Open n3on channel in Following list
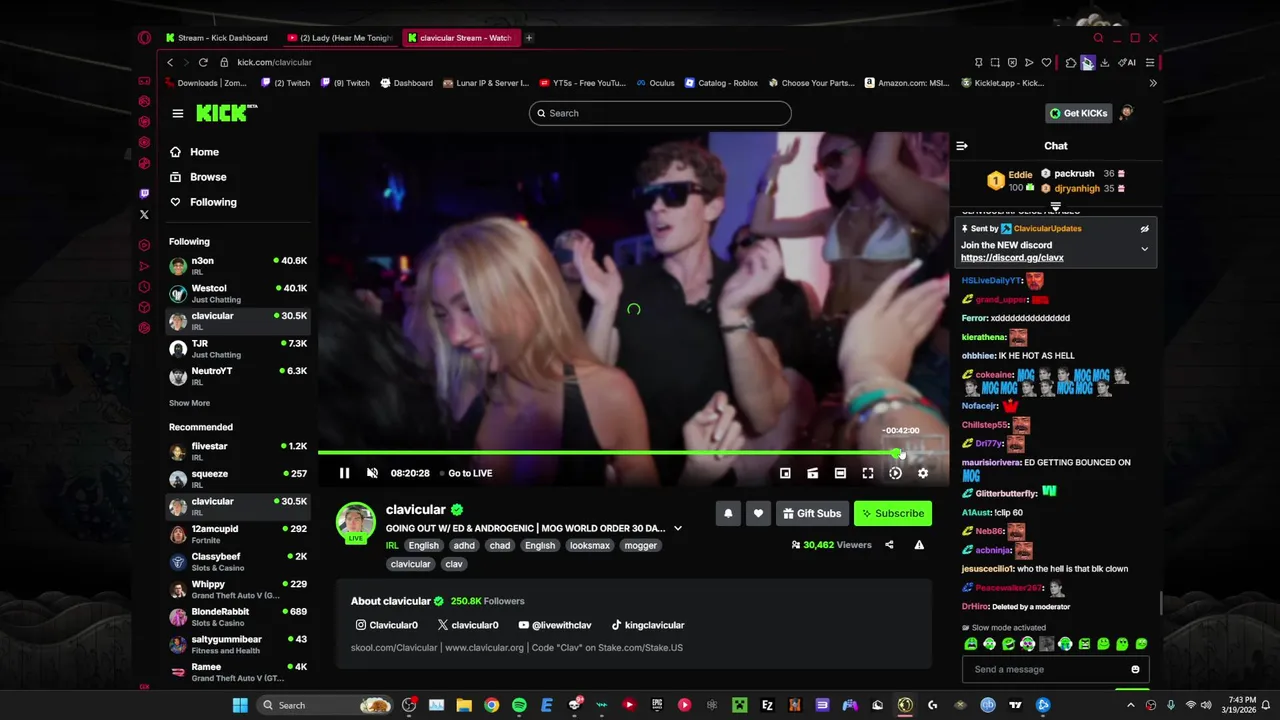This screenshot has width=1280, height=720. pos(238,266)
